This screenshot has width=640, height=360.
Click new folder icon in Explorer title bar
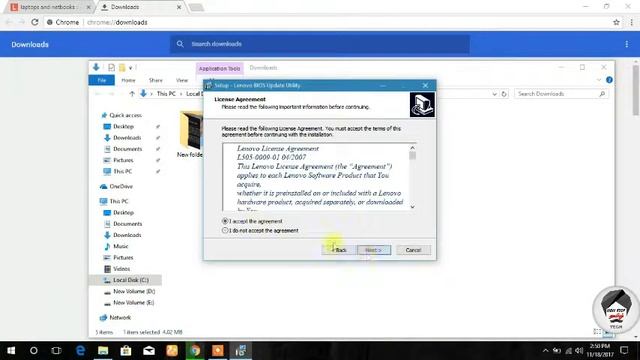[x=122, y=68]
